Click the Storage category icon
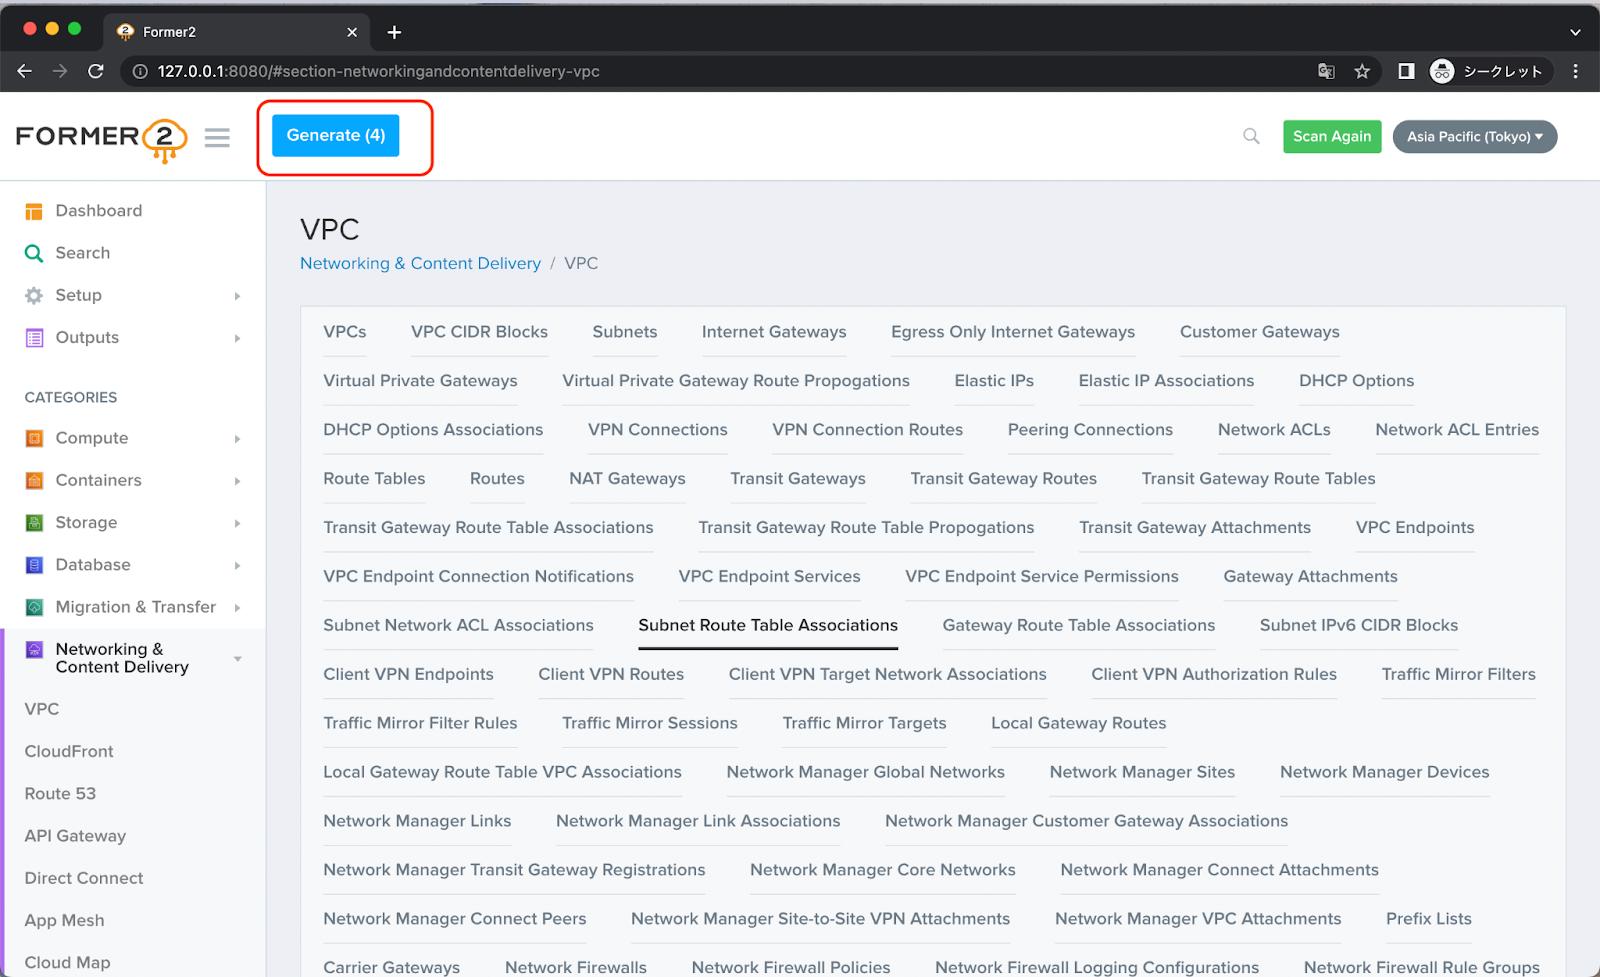 pyautogui.click(x=33, y=522)
